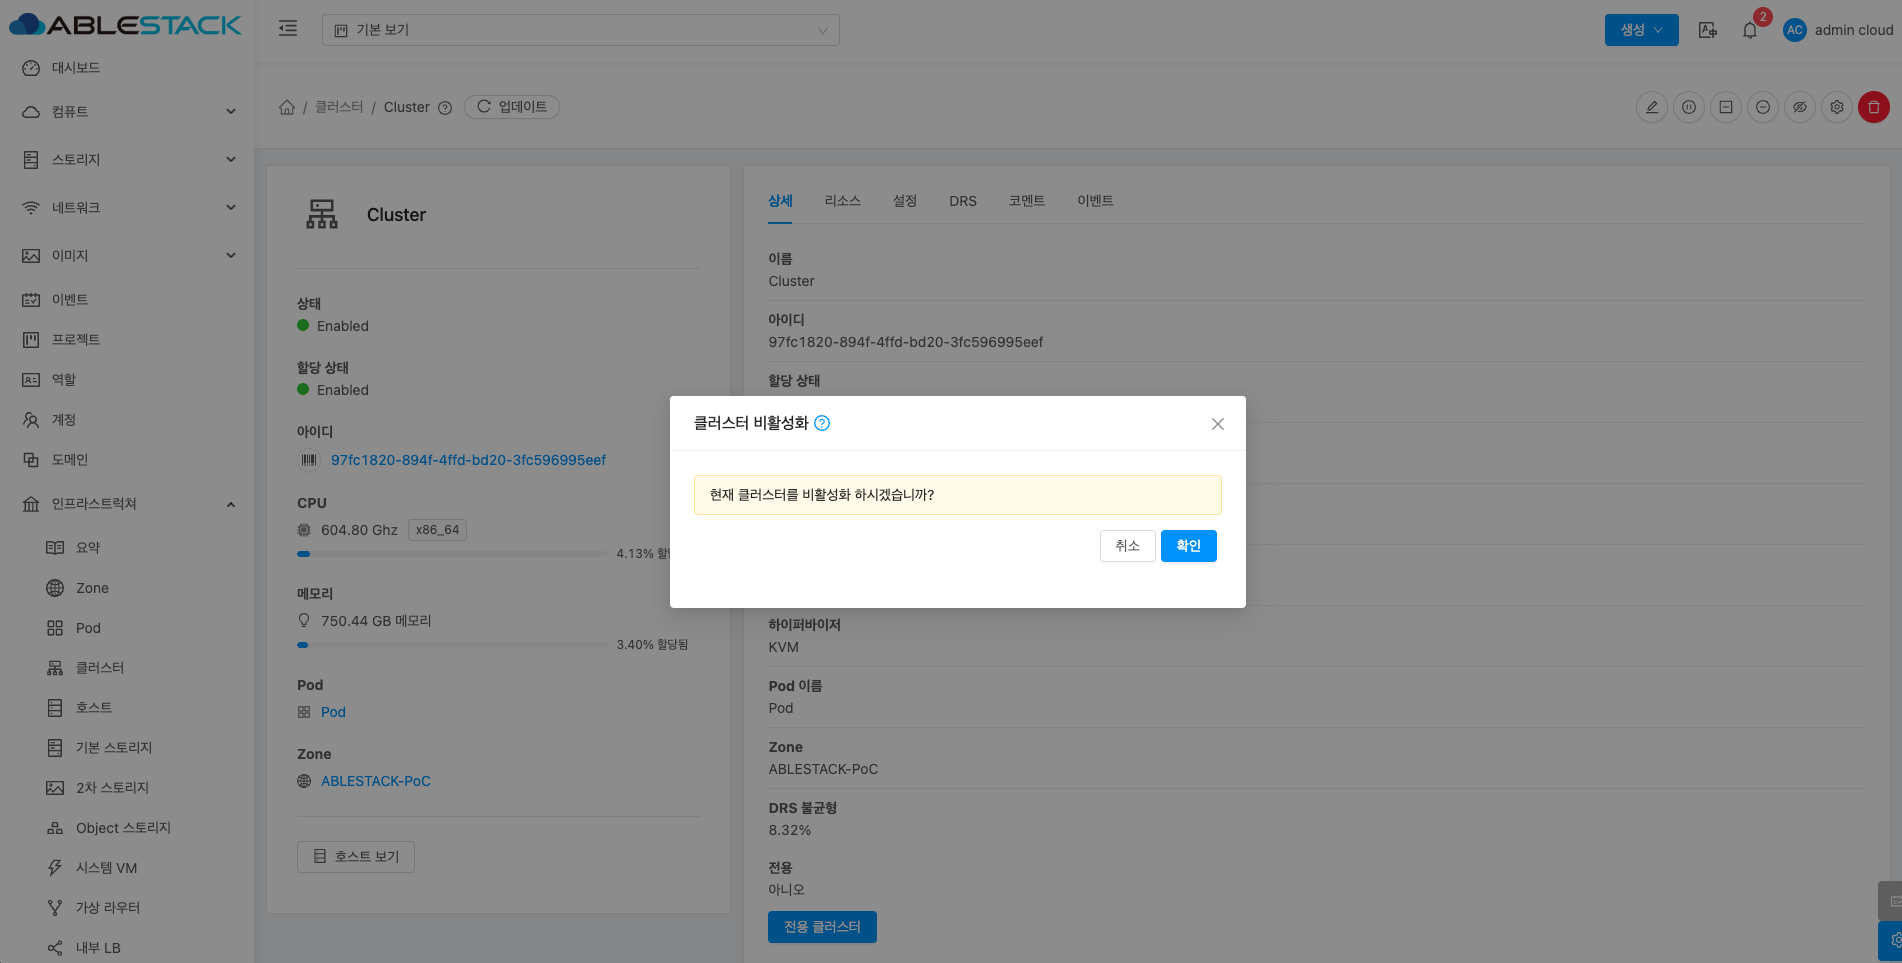Confirm with the 확인 button
This screenshot has width=1902, height=963.
[1188, 546]
